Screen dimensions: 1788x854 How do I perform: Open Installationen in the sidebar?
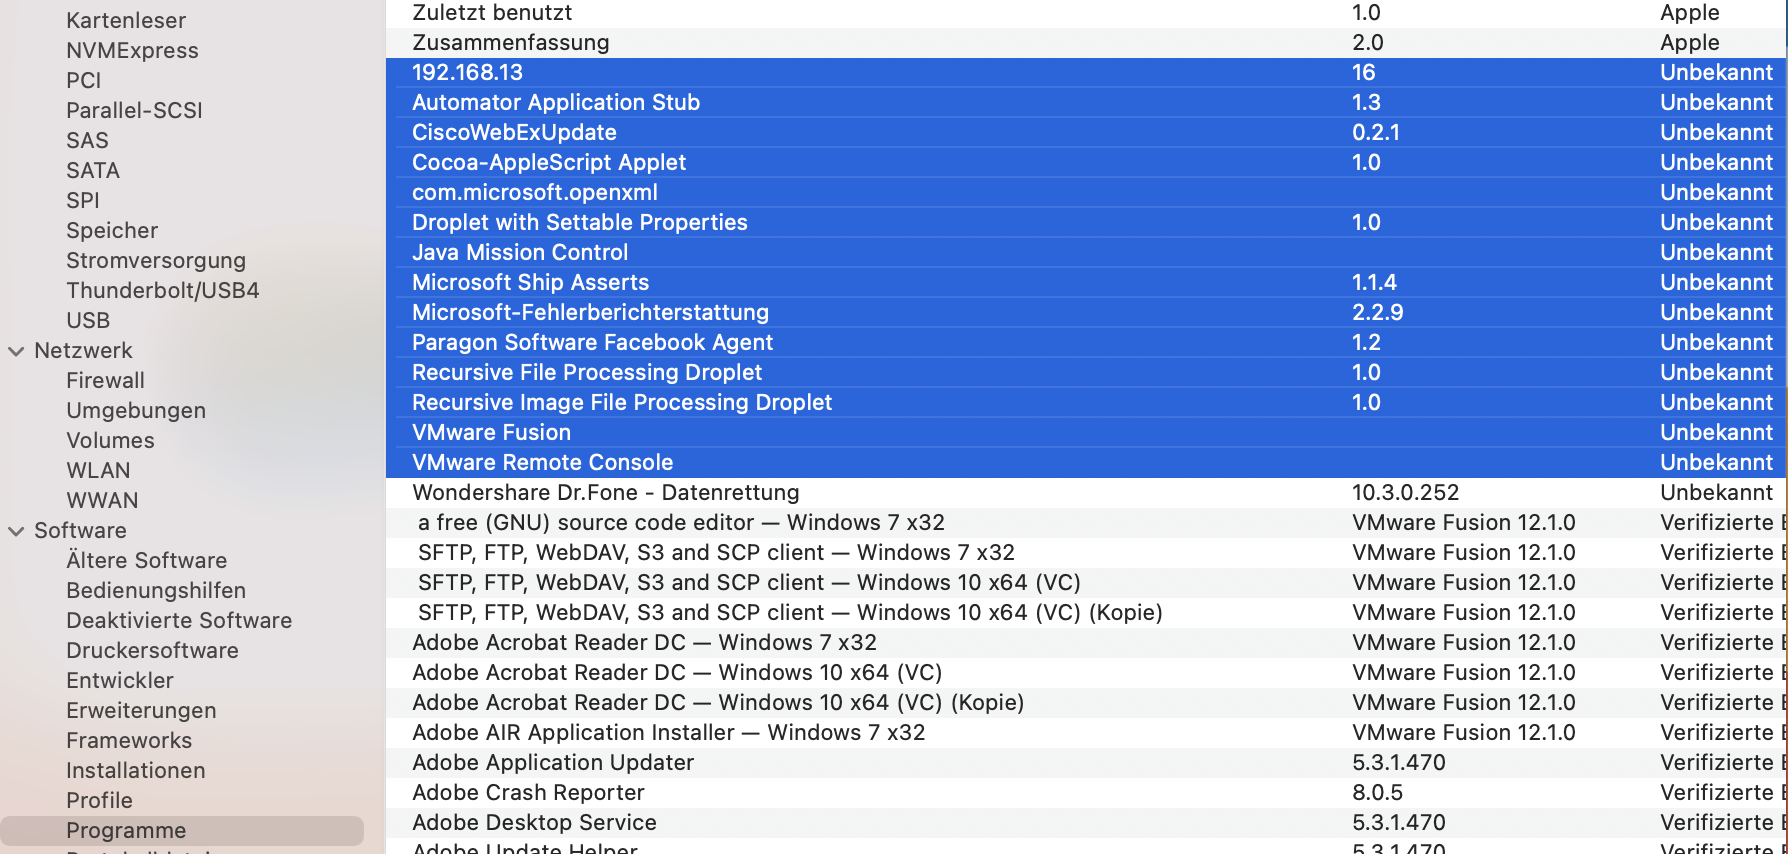pyautogui.click(x=136, y=771)
